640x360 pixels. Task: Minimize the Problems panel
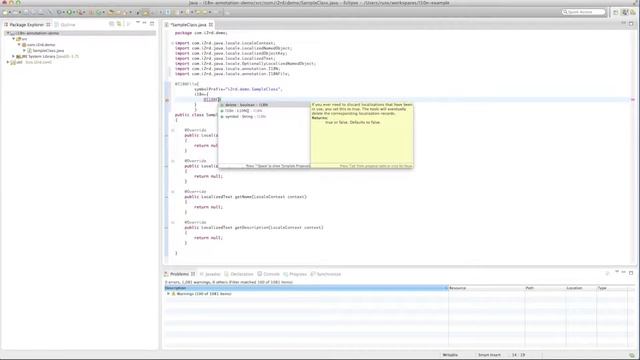(x=624, y=272)
